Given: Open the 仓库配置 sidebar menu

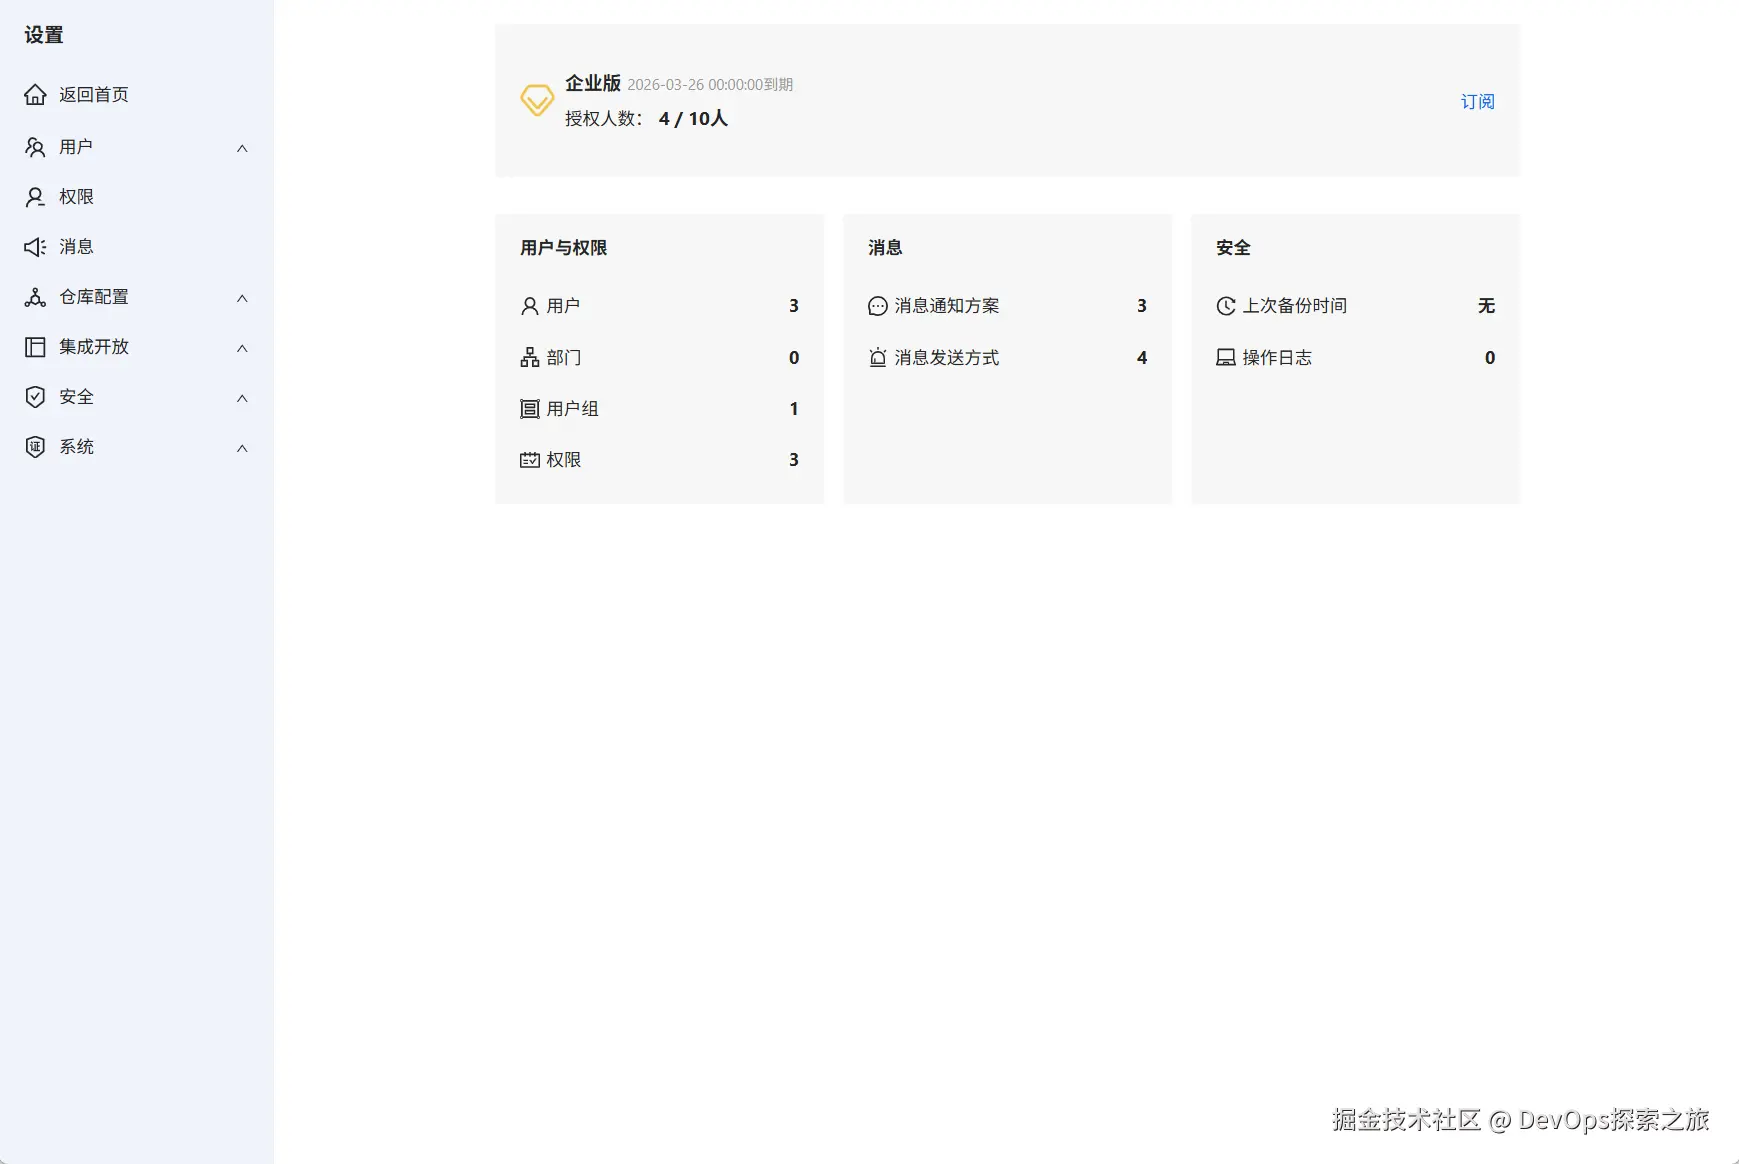Looking at the screenshot, I should click(136, 297).
